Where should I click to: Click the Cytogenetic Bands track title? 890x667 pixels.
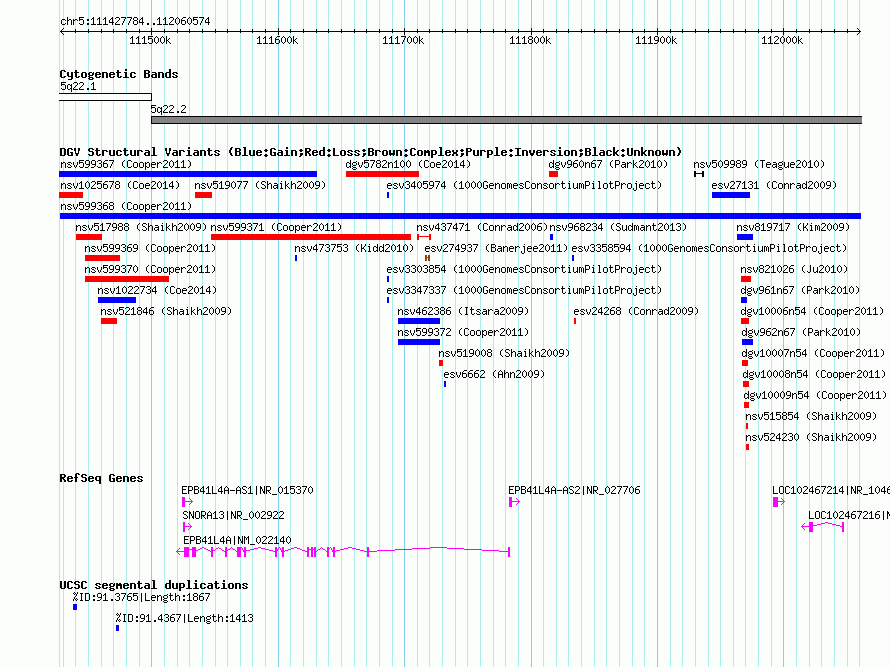[x=119, y=74]
